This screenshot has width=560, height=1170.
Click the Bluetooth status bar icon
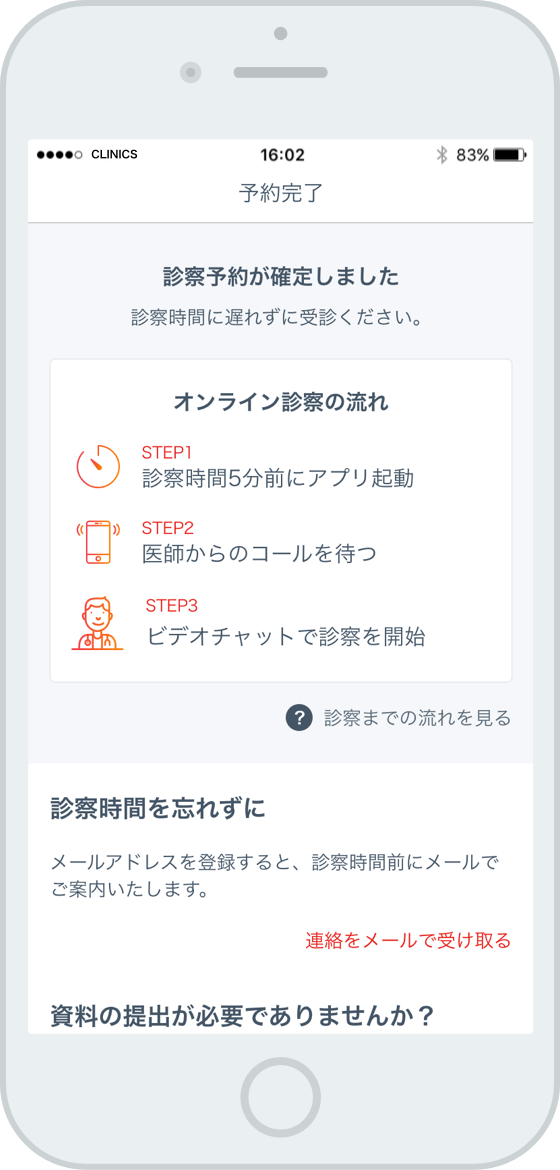coord(441,155)
